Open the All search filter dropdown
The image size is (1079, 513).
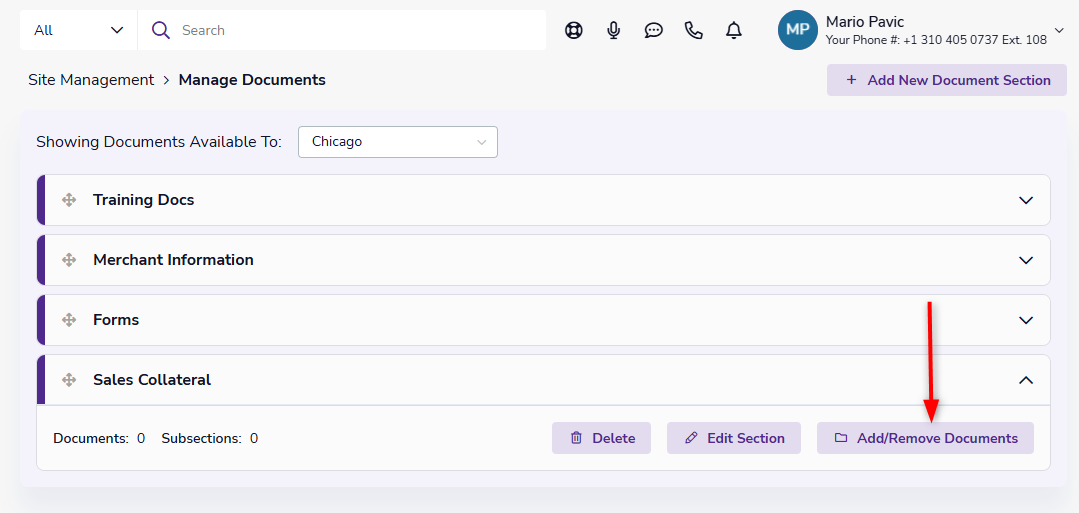(78, 30)
